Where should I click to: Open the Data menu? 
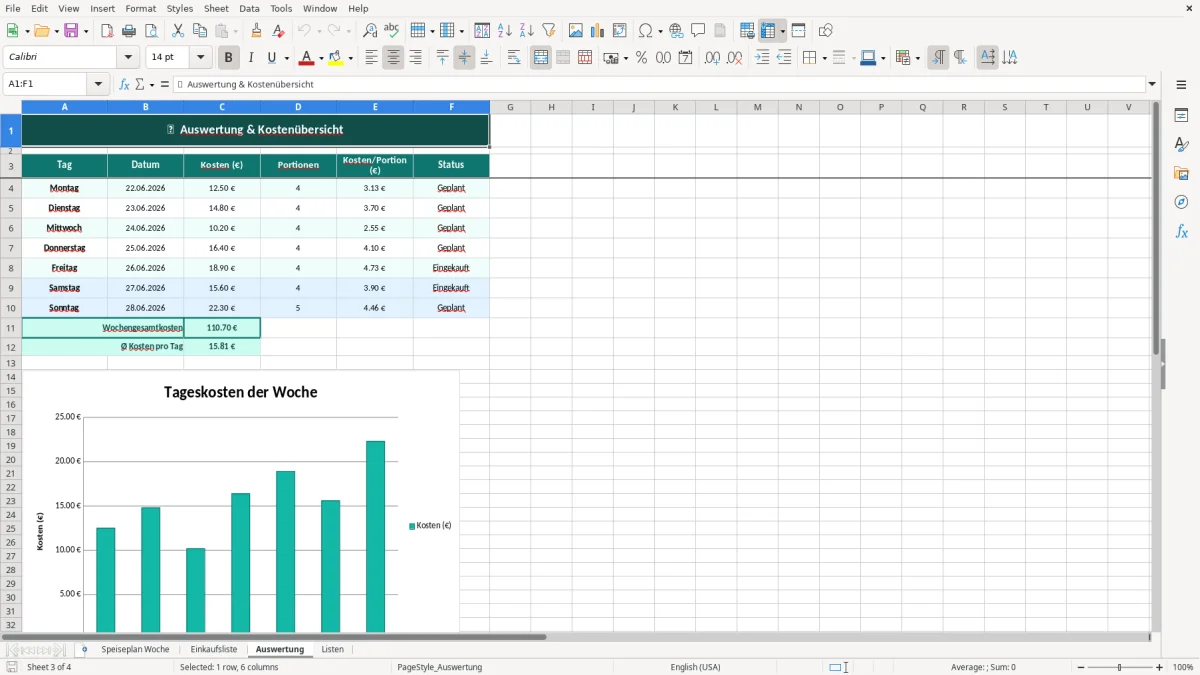pos(249,8)
